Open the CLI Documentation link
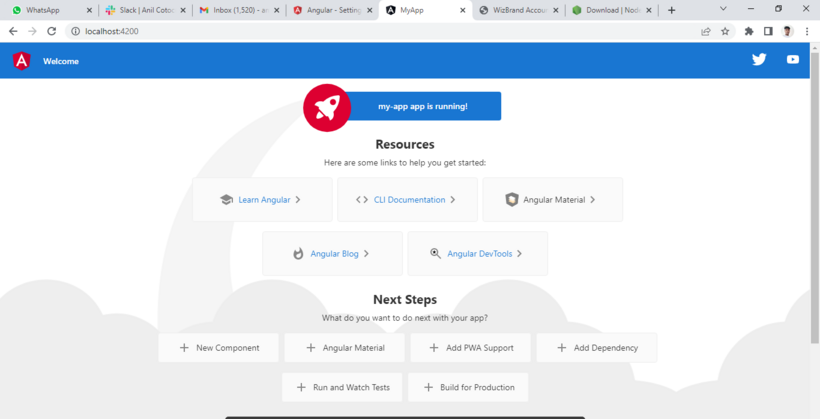 [407, 200]
